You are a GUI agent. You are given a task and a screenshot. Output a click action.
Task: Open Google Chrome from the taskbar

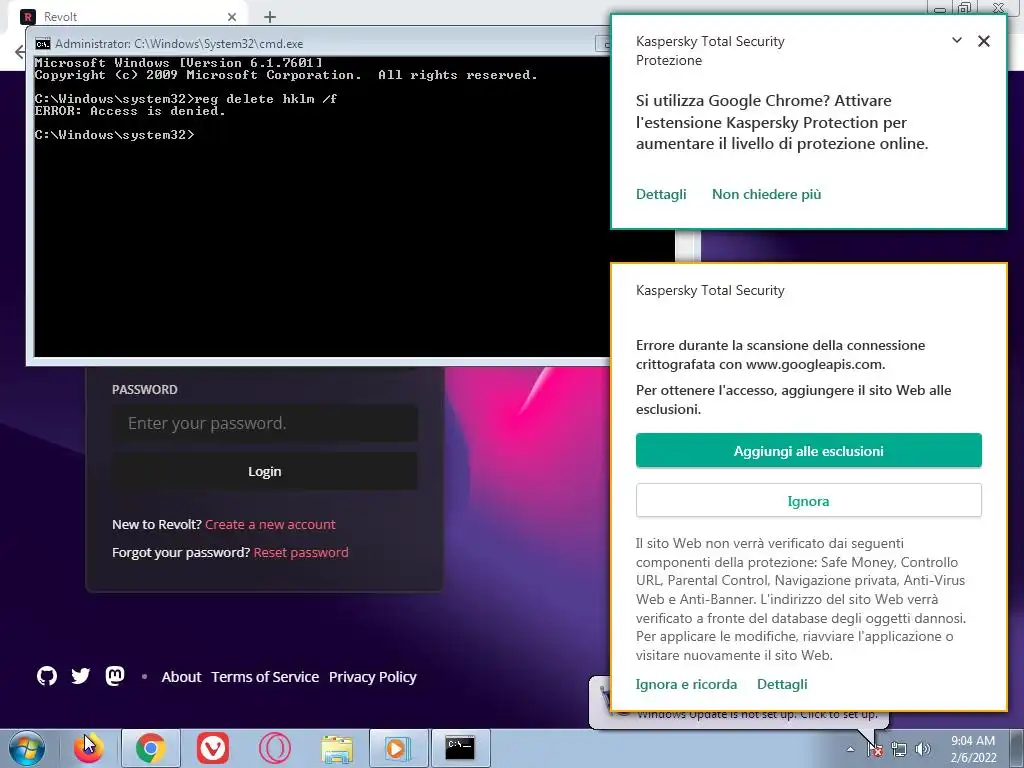[150, 748]
